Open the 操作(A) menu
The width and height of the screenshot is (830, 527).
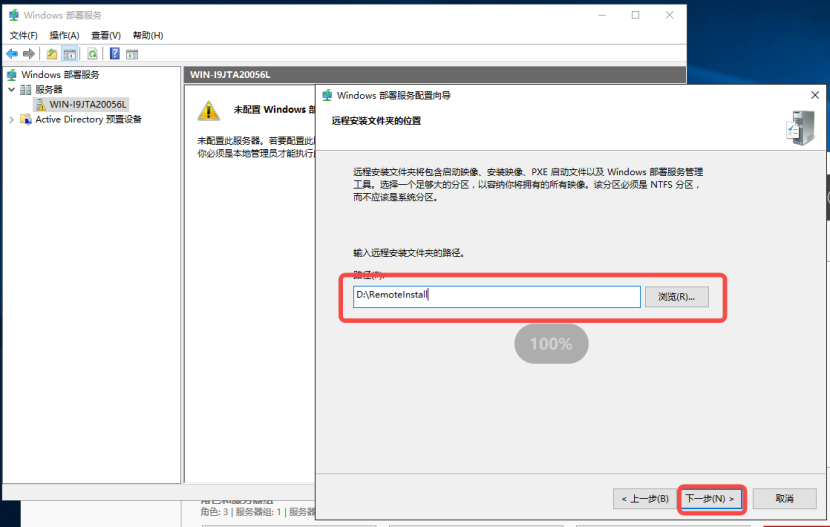pos(64,35)
